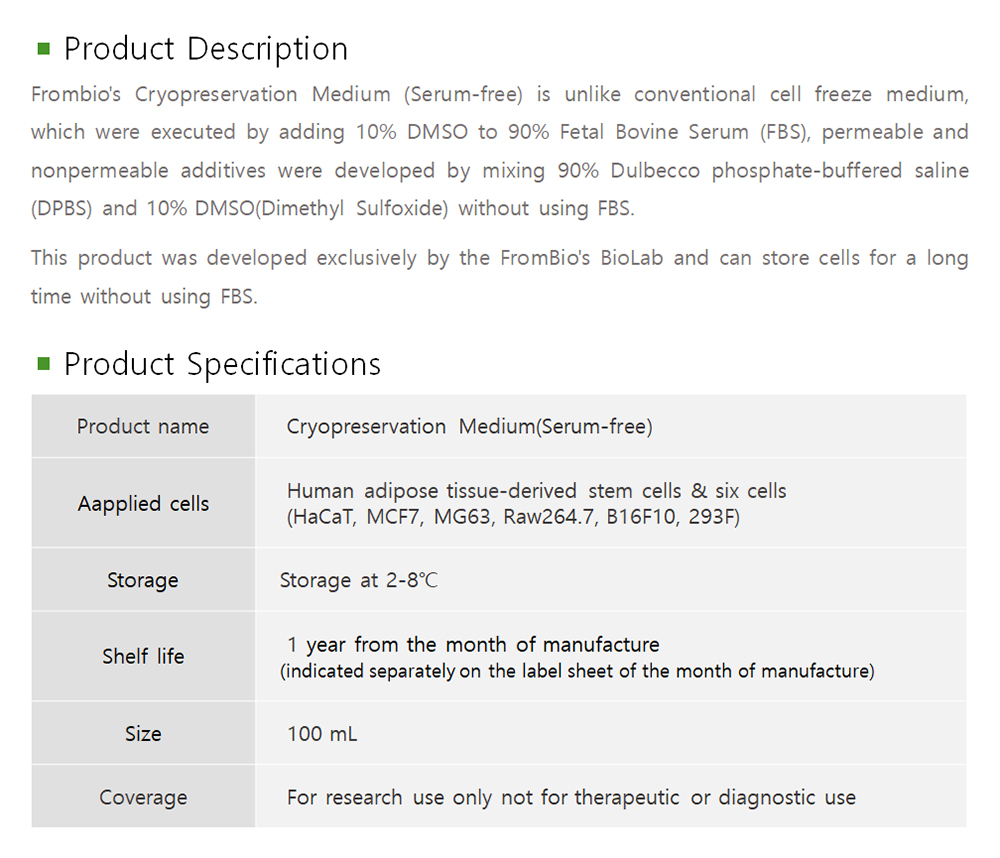Click the HaCaT, MCF7, MG63 cell list line

513,517
